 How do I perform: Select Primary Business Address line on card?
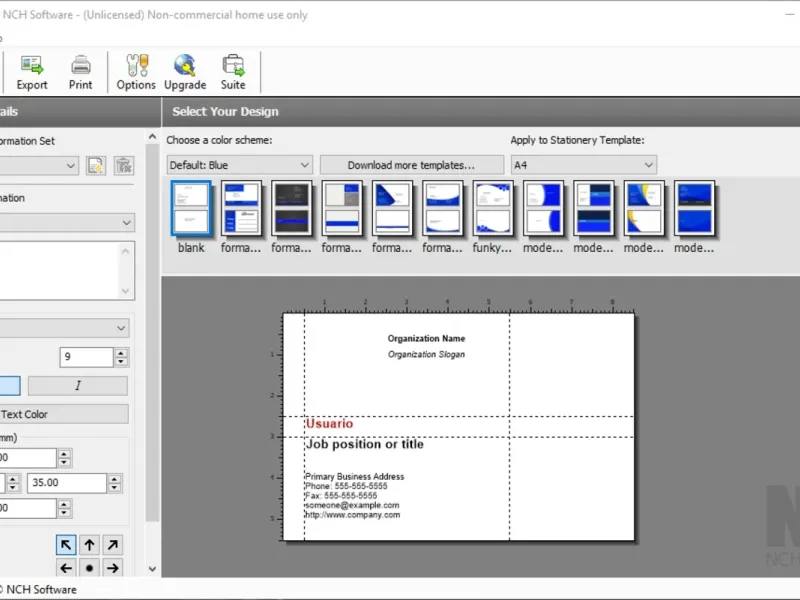coord(355,477)
